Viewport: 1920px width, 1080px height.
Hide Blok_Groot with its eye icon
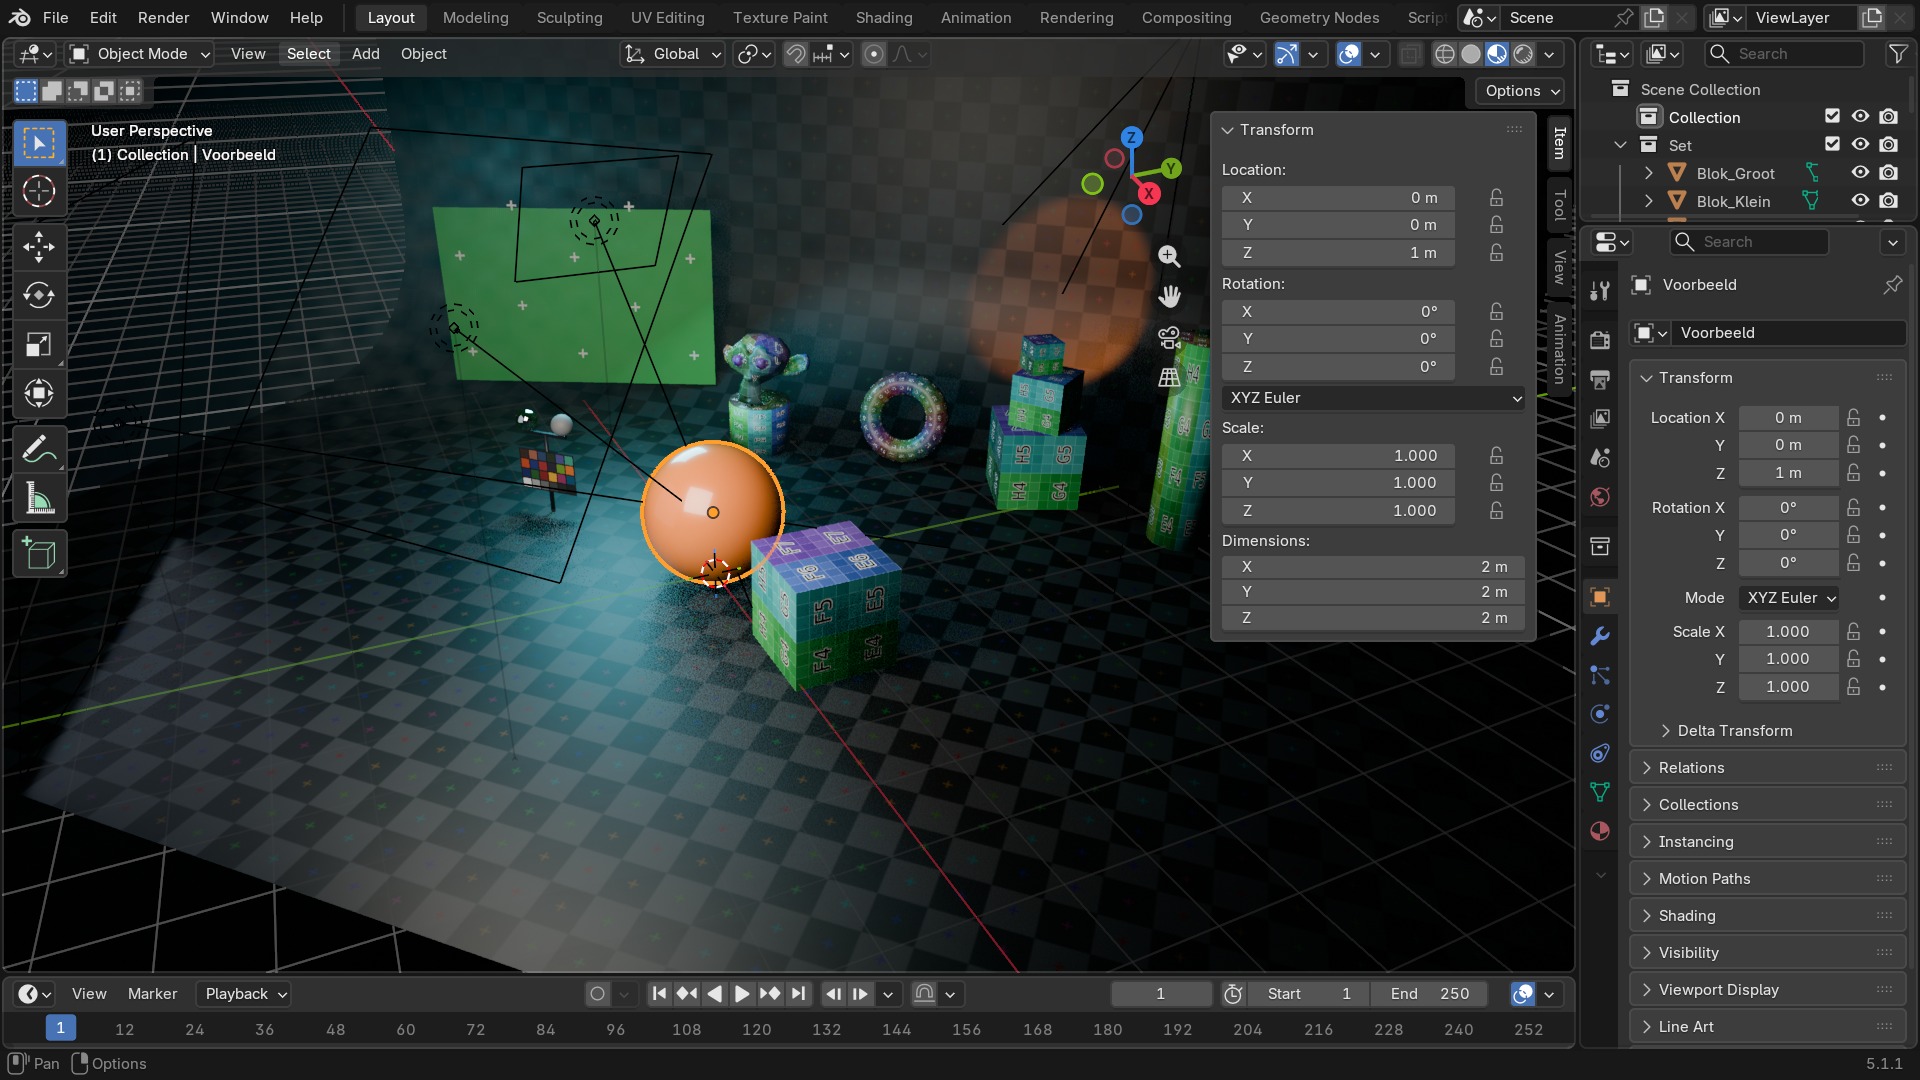(x=1860, y=173)
